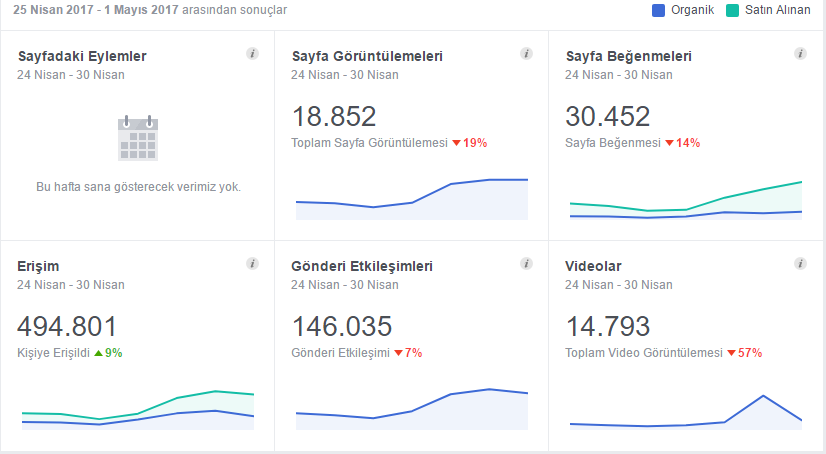Screen dimensions: 826x454
Task: Click the Sayfa Beğenmeleri likes chart
Action: click(x=686, y=200)
